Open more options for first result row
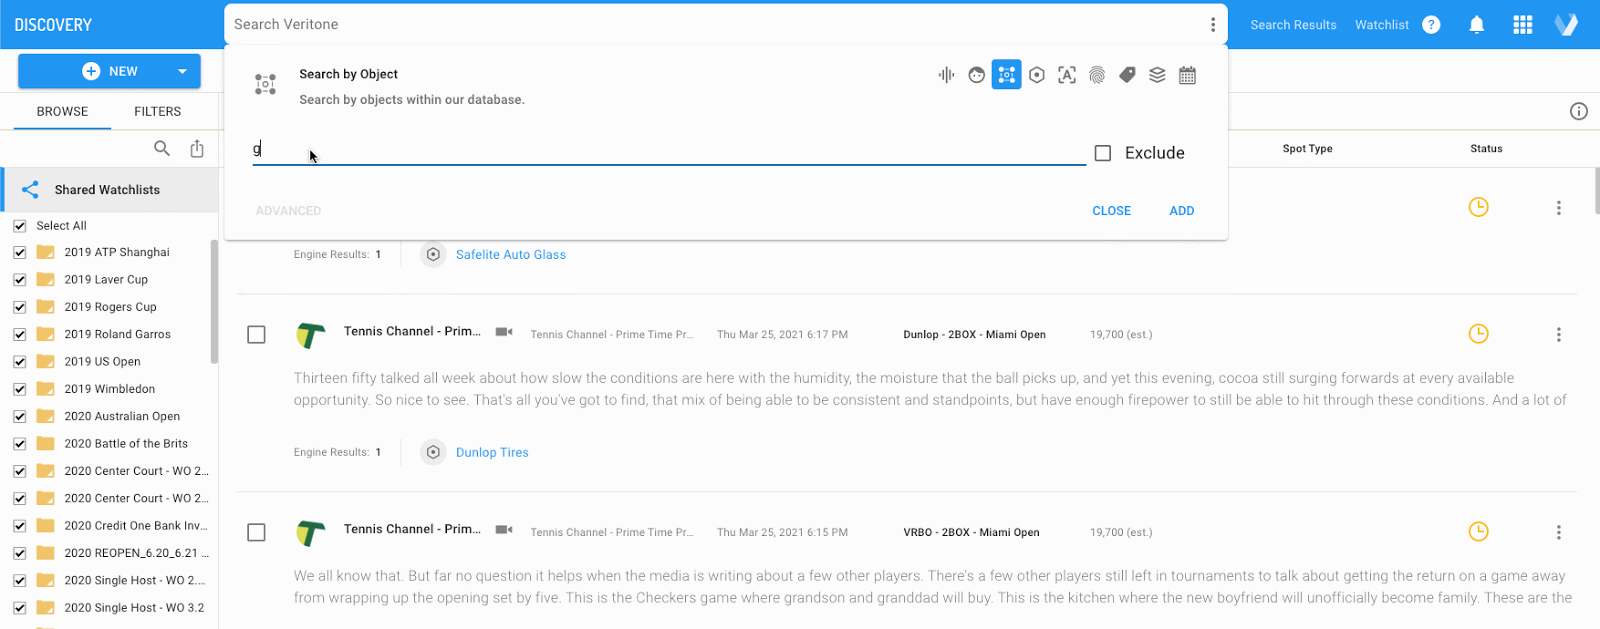Viewport: 1600px width, 629px height. pyautogui.click(x=1558, y=208)
